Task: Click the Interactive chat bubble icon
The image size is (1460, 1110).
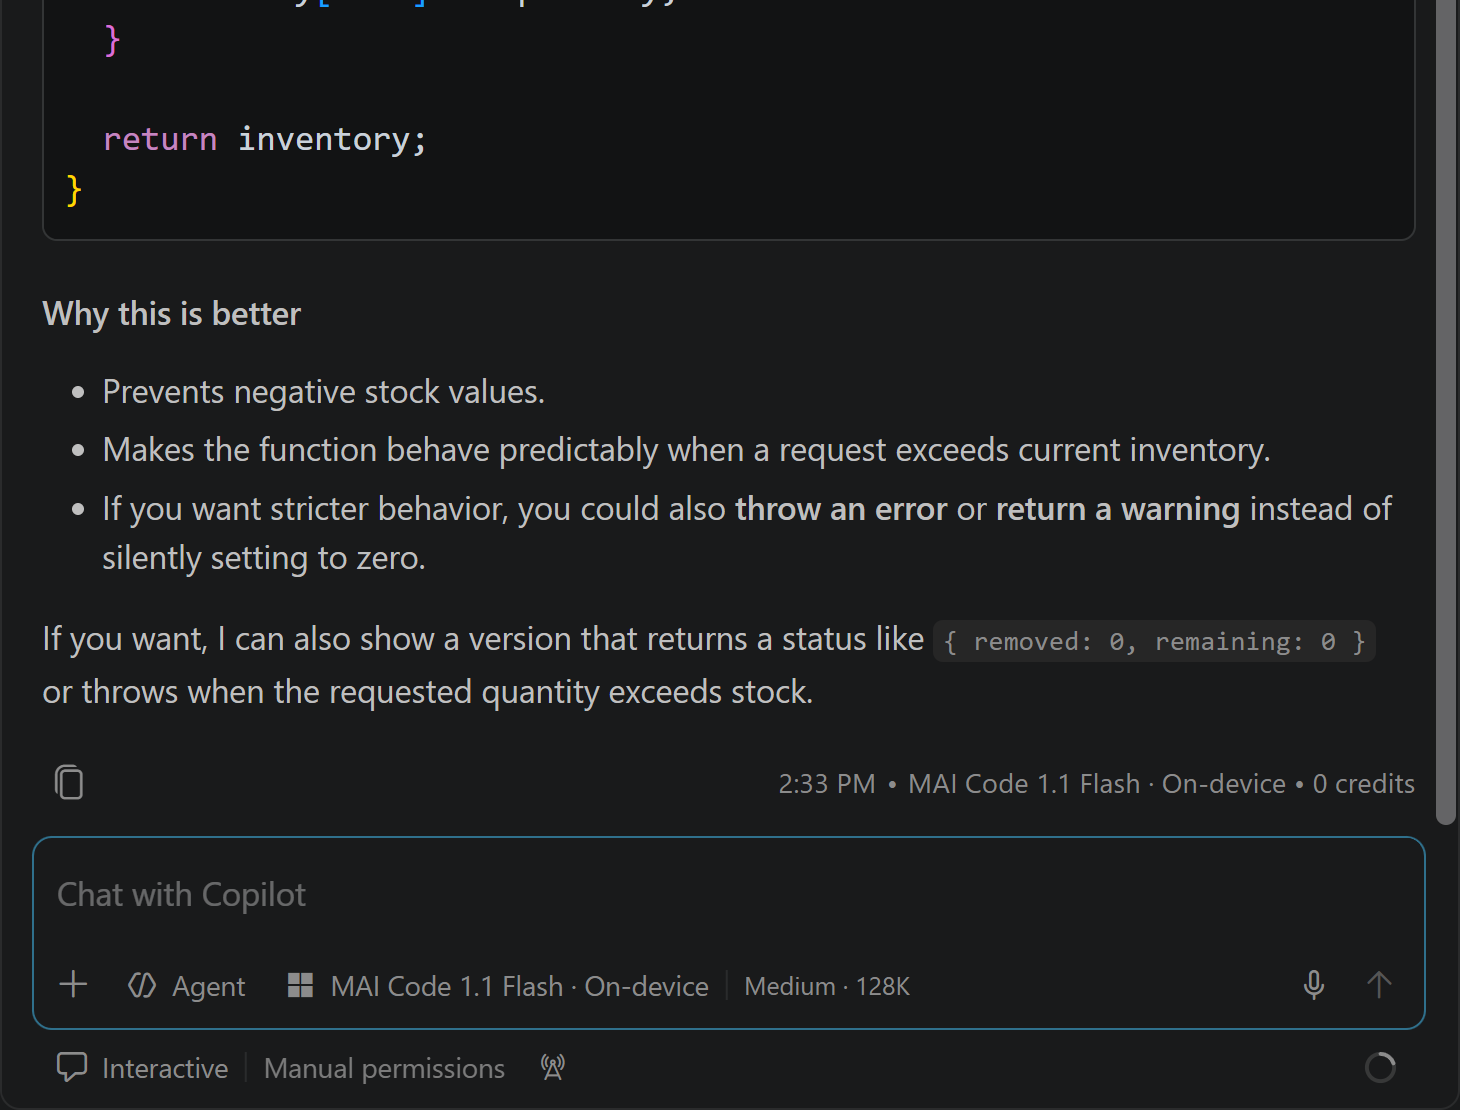Action: [x=72, y=1068]
